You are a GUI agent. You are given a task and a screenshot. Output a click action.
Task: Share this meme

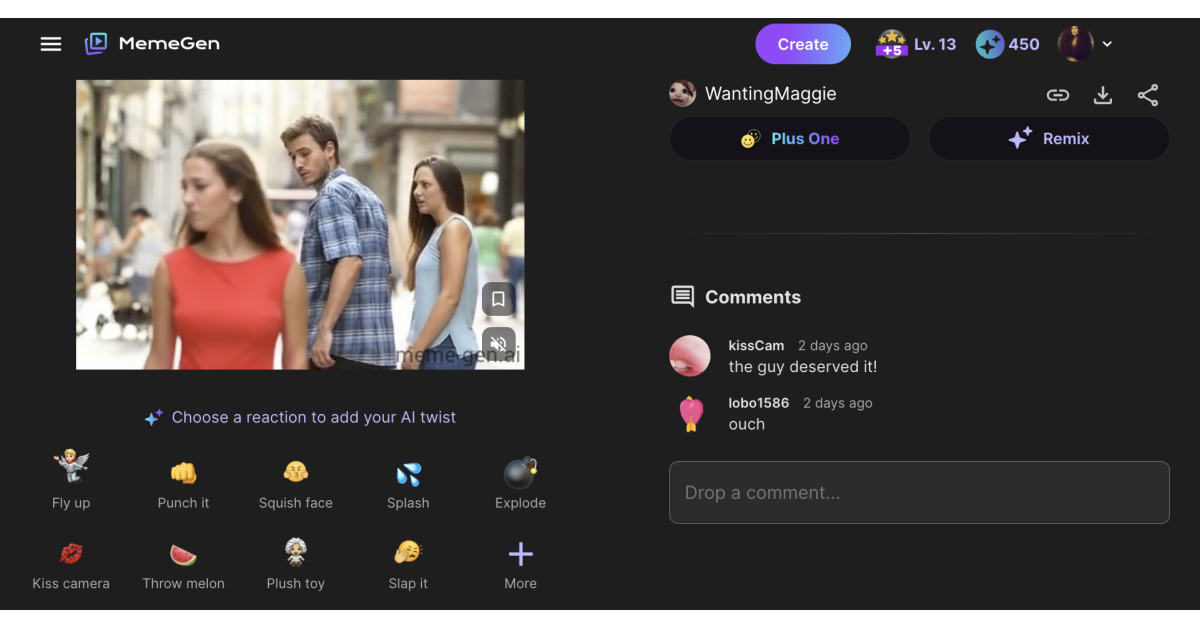[1148, 95]
